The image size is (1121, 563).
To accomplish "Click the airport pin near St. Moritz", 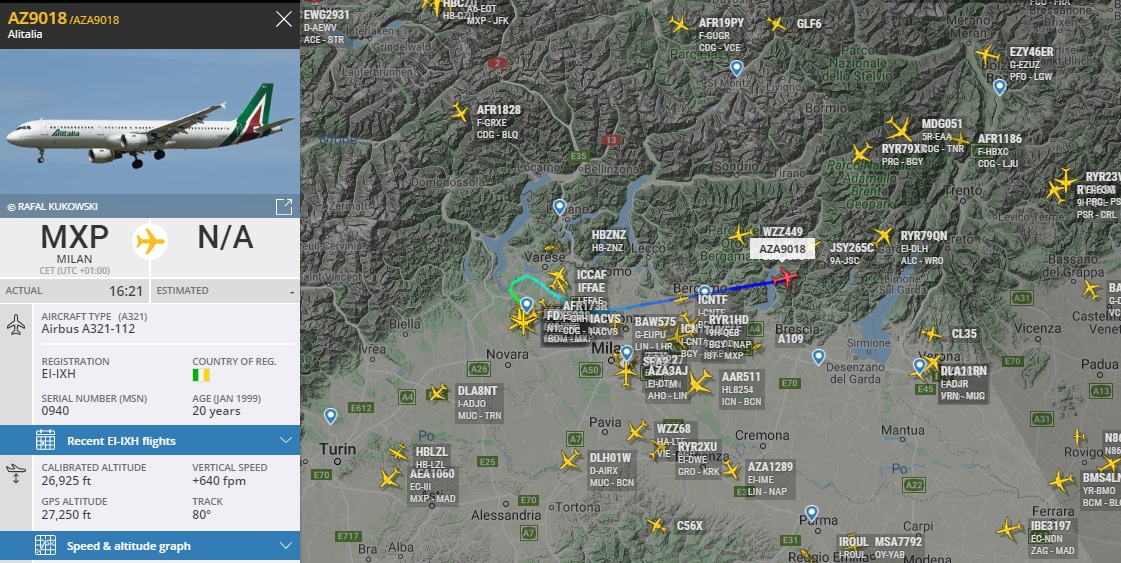I will [736, 68].
